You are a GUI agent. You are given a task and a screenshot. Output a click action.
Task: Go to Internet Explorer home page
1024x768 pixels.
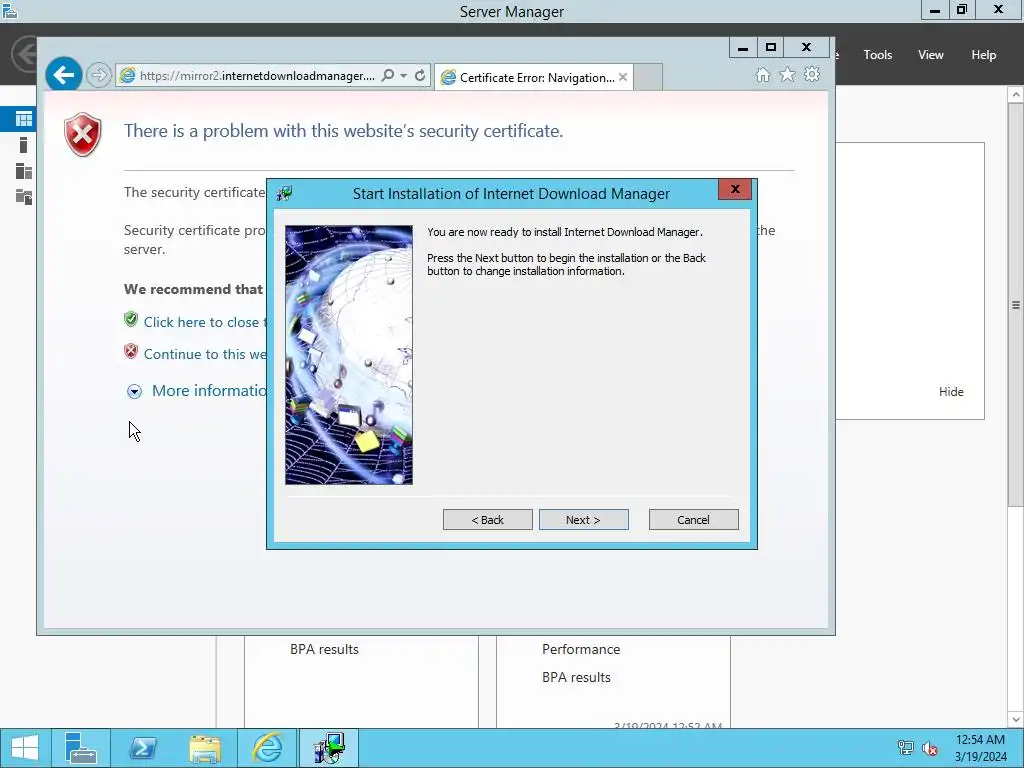pos(762,74)
